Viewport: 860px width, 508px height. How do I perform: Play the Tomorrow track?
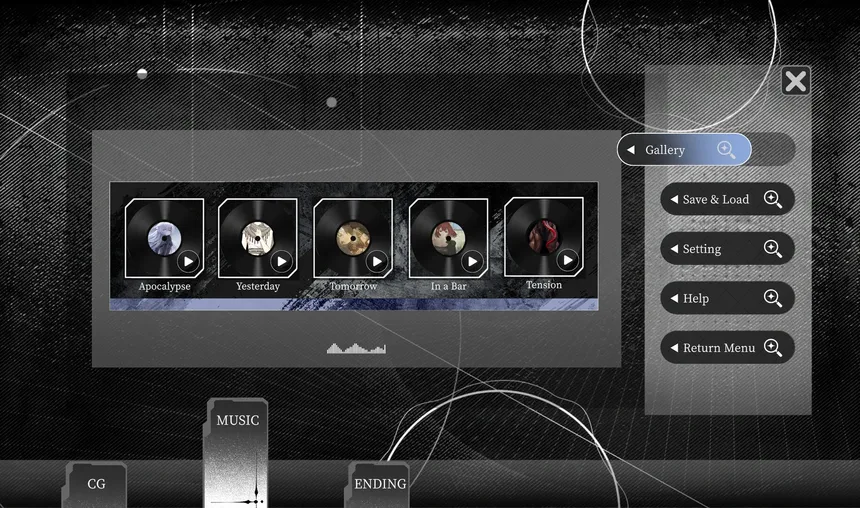pyautogui.click(x=377, y=261)
